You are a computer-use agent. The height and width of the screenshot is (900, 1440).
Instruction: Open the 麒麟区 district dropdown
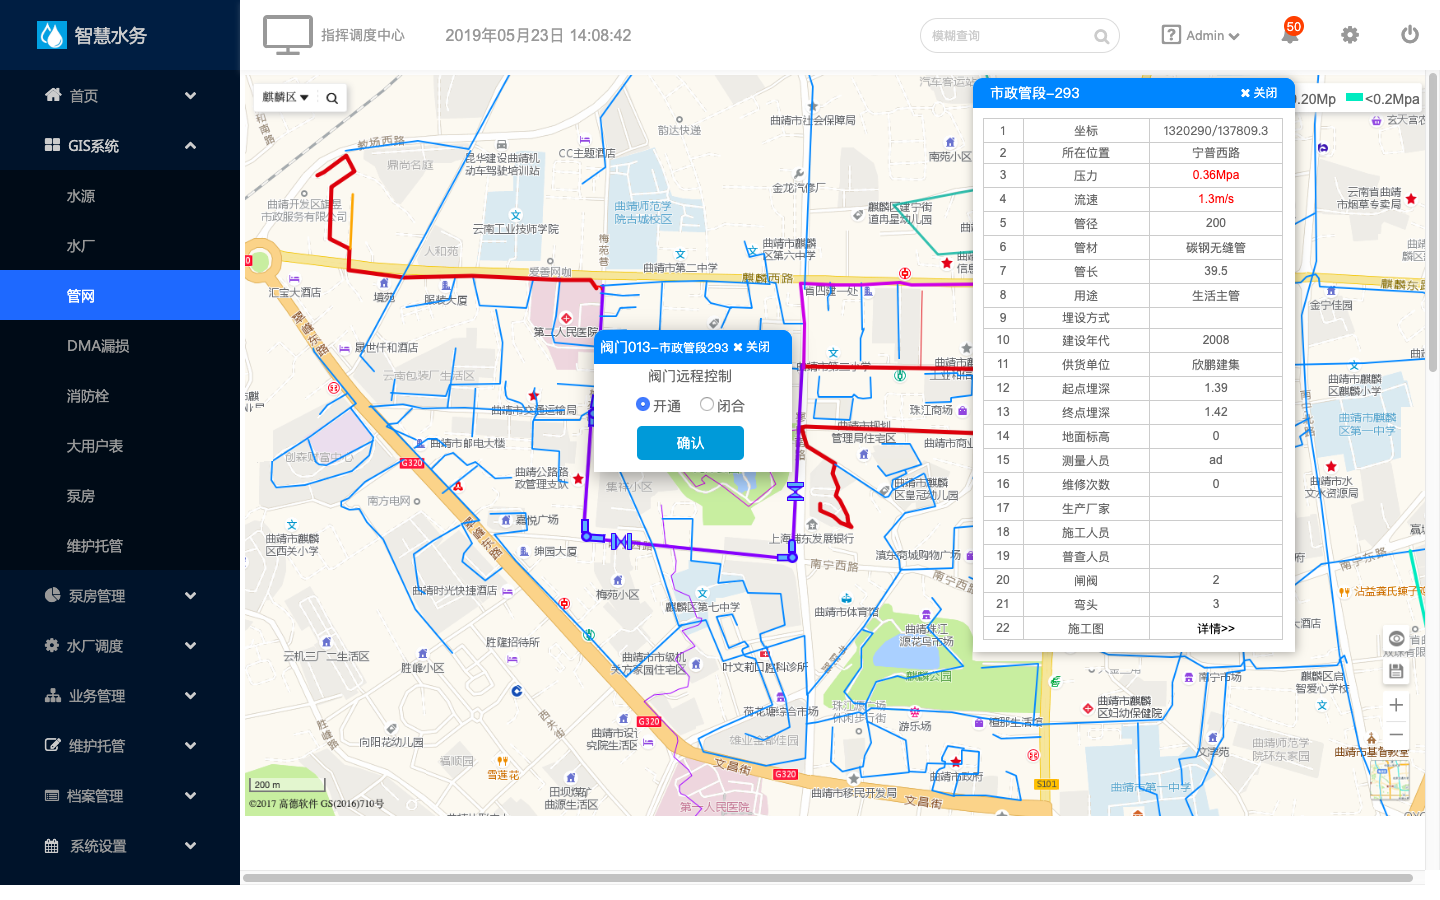285,98
